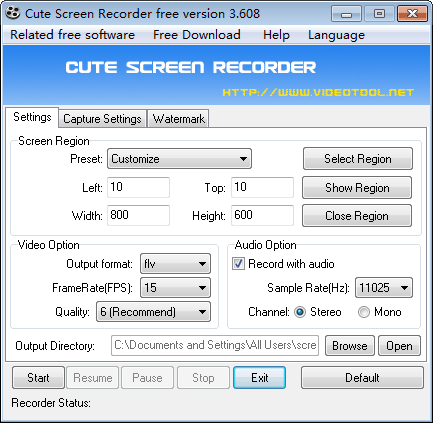Expand the Quality dropdown
433x423 pixels.
tap(153, 312)
